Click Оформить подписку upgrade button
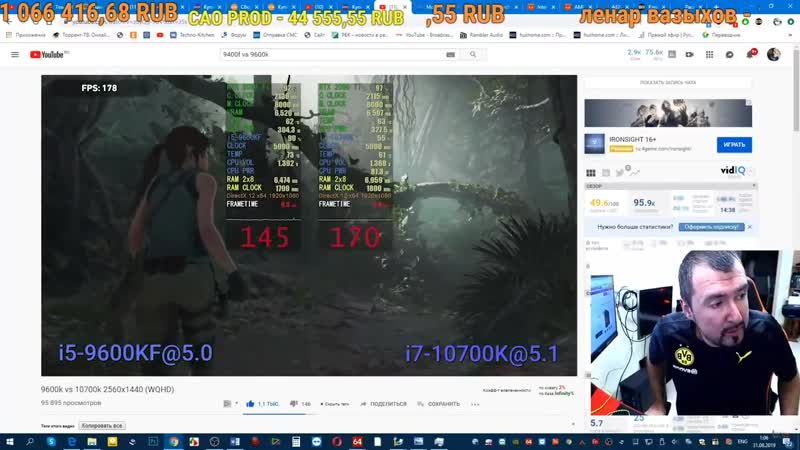 711,227
